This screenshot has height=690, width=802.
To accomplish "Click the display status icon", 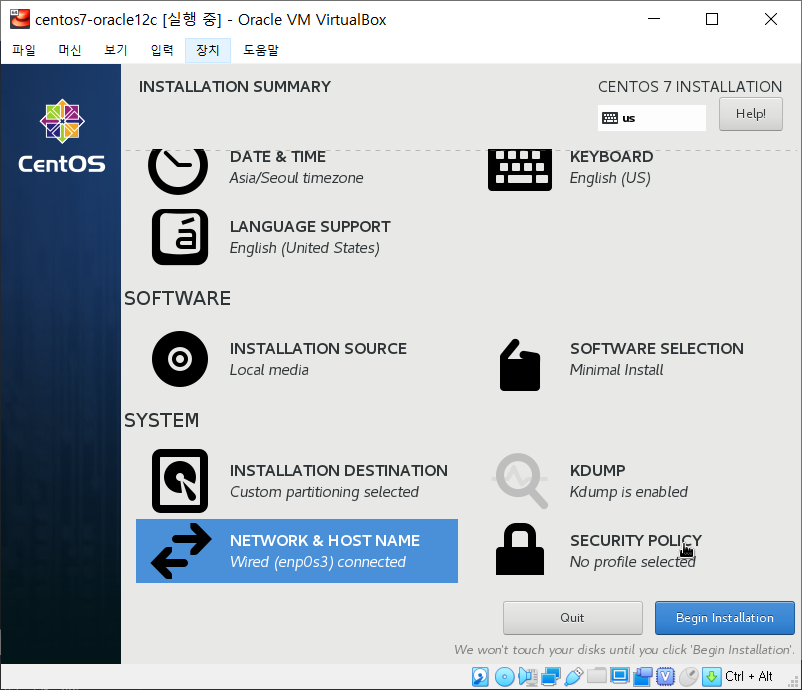I will [620, 677].
